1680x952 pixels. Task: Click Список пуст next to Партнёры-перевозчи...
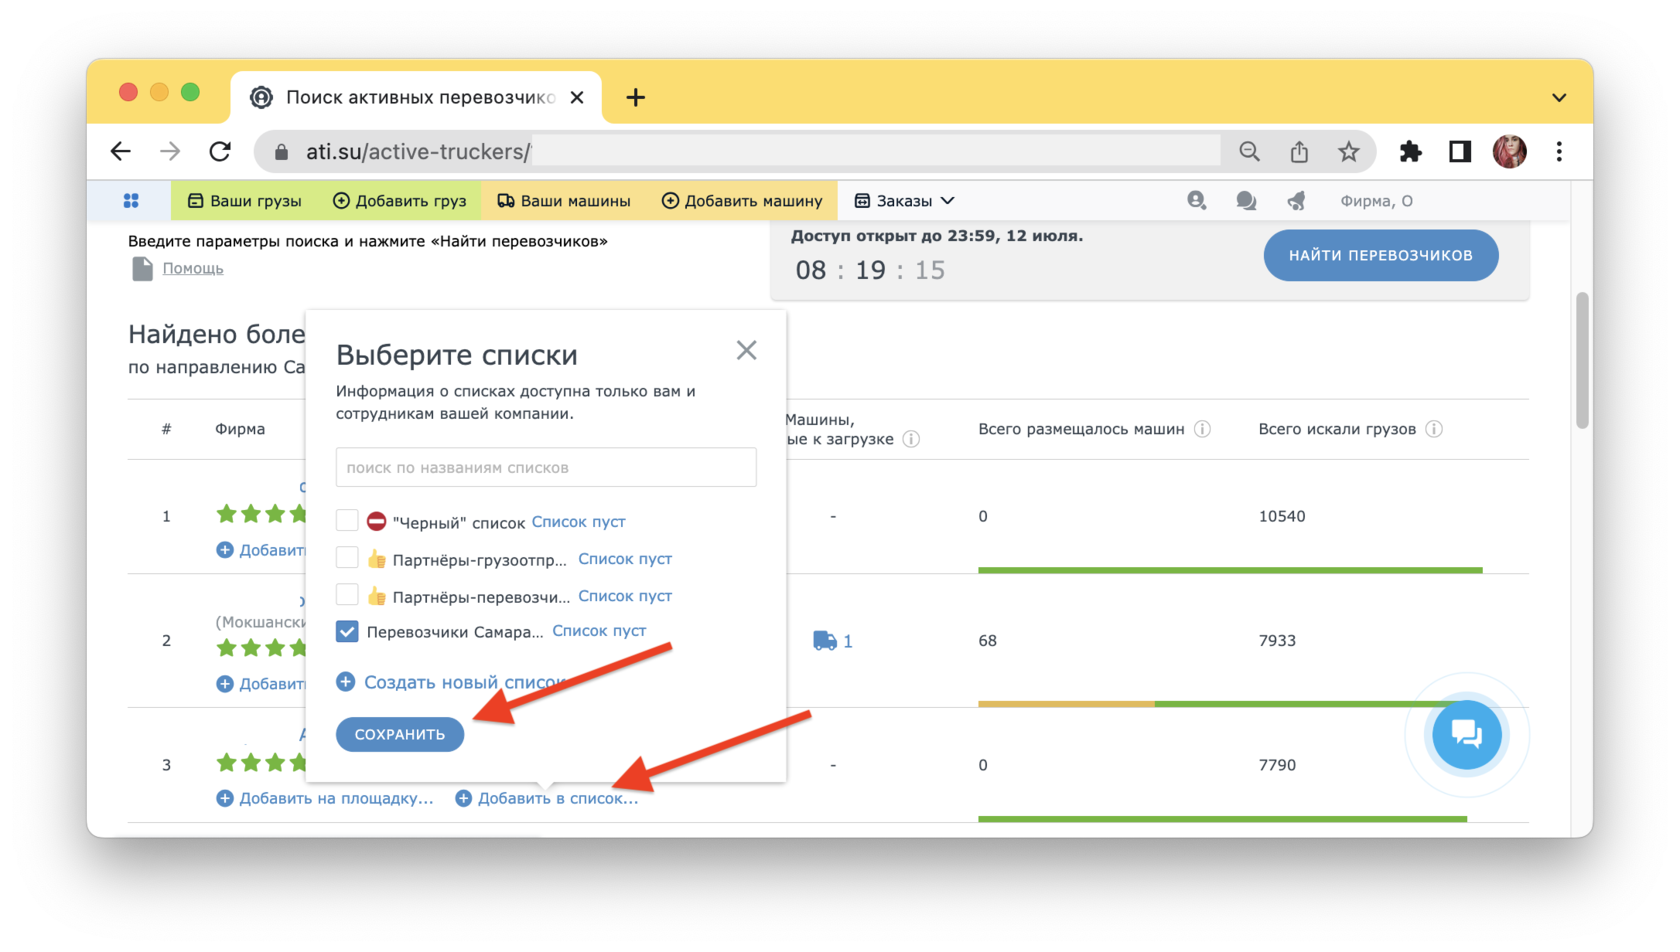coord(625,595)
